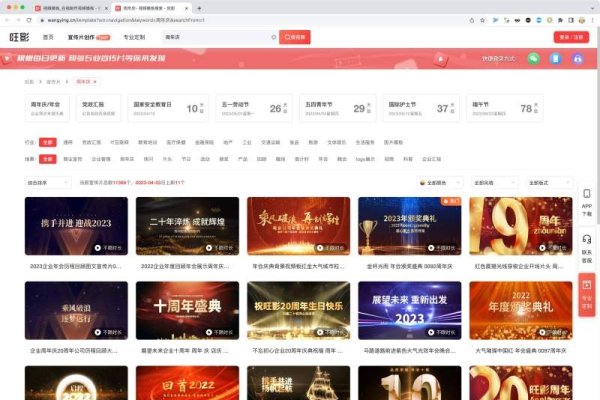
Task: Click the play icon at banner's left edge
Action: pyautogui.click(x=7, y=59)
